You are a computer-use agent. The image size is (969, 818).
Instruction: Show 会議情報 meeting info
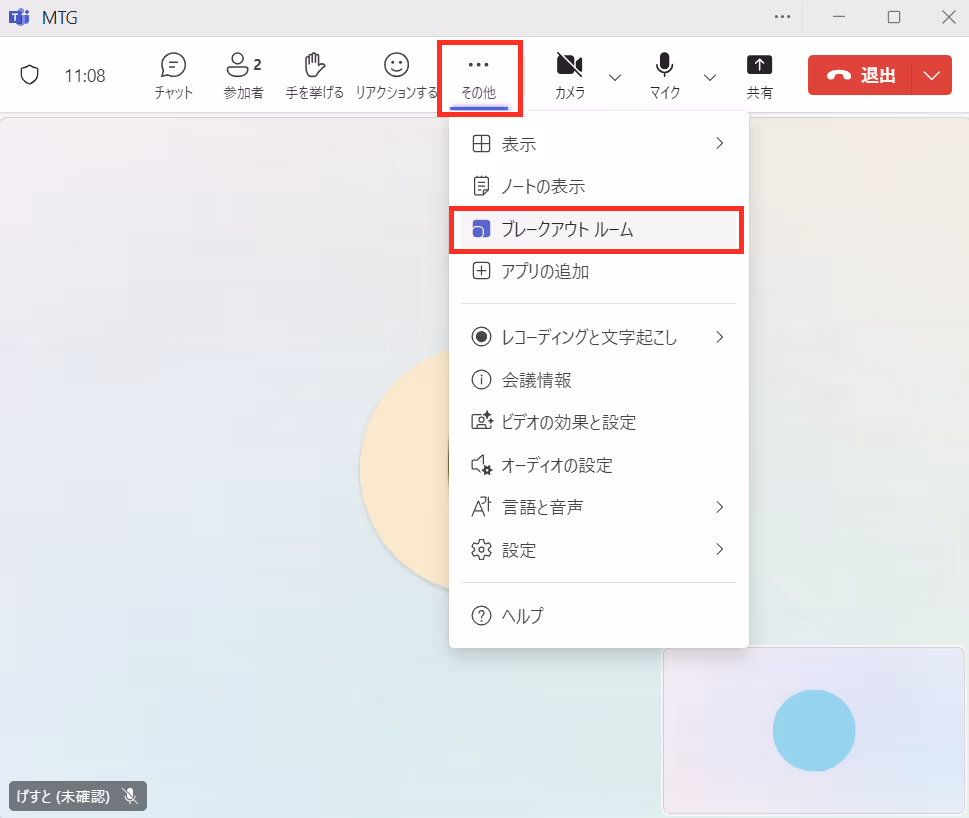click(598, 379)
